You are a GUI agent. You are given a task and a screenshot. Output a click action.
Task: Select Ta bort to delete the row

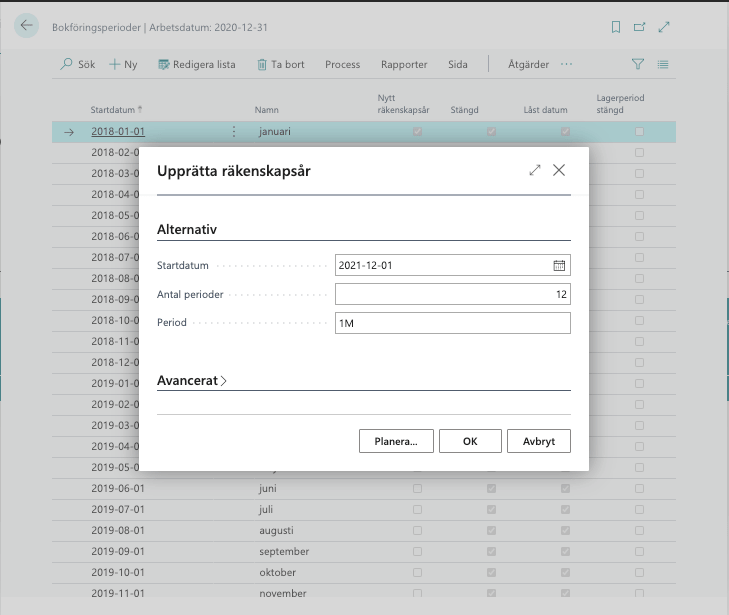click(281, 64)
